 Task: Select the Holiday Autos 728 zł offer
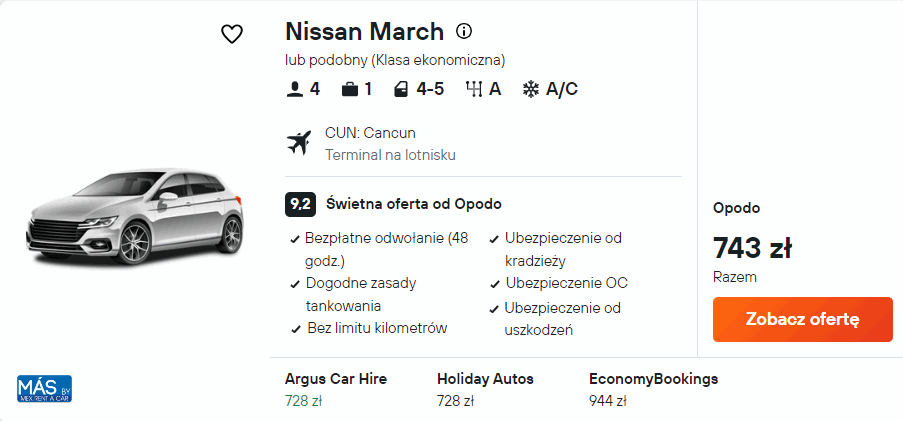[x=485, y=389]
